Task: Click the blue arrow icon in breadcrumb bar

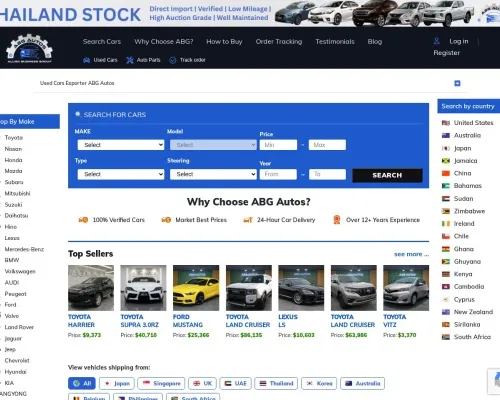Action: (457, 83)
